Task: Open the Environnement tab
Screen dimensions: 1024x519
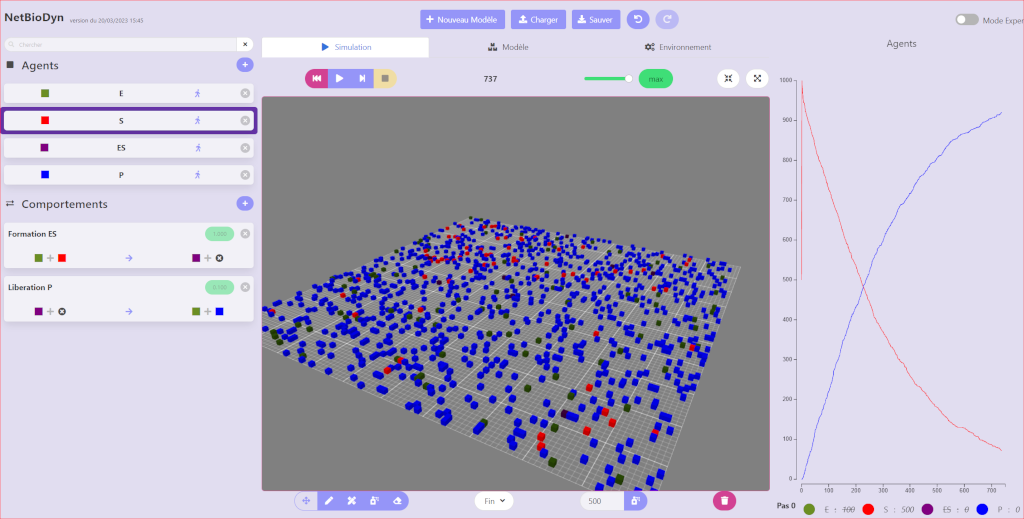Action: pyautogui.click(x=677, y=47)
